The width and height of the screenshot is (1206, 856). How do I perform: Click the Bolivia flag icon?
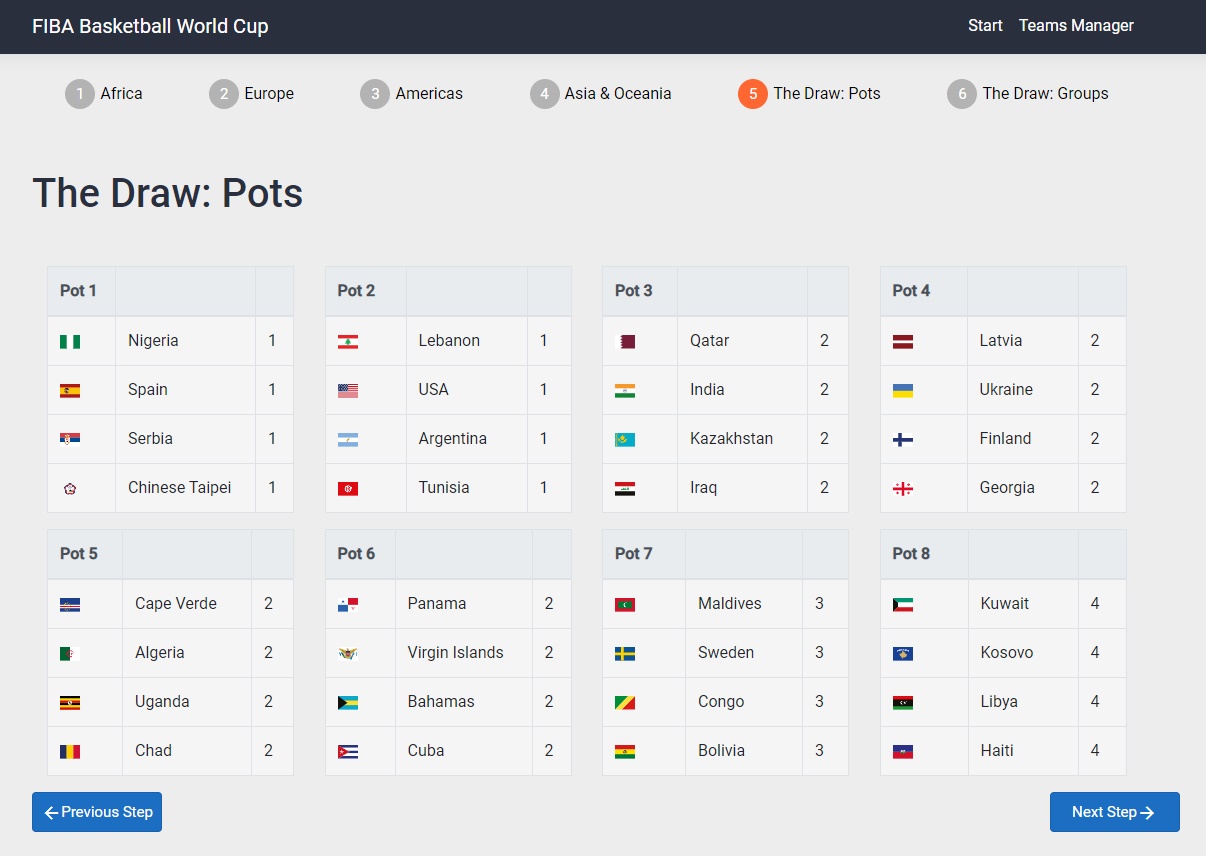tap(625, 751)
